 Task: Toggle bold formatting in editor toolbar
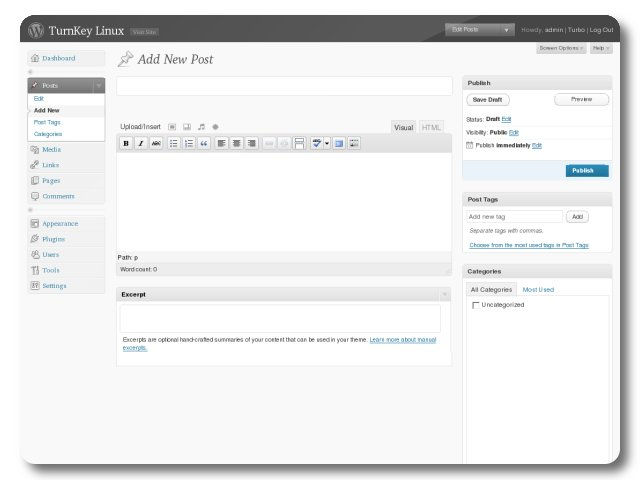(x=126, y=143)
